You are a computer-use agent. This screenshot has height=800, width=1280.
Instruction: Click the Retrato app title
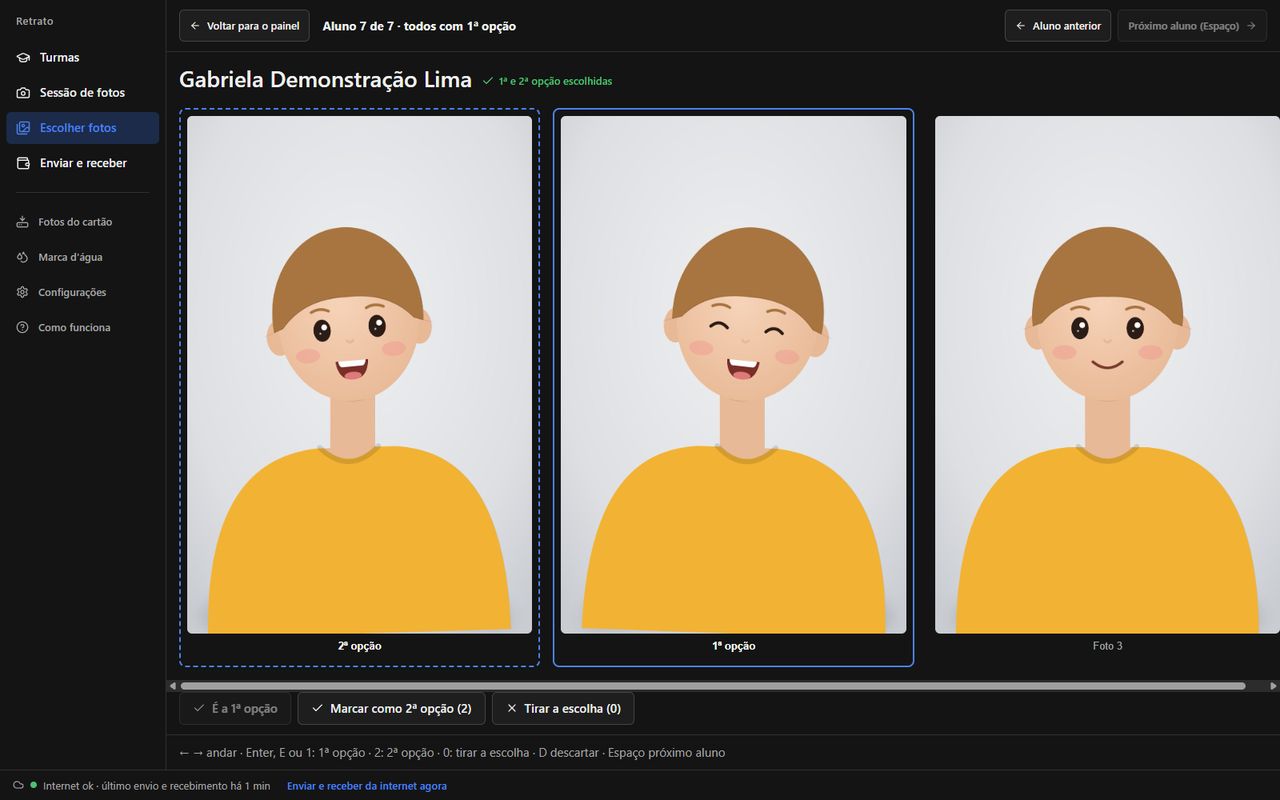[x=35, y=21]
